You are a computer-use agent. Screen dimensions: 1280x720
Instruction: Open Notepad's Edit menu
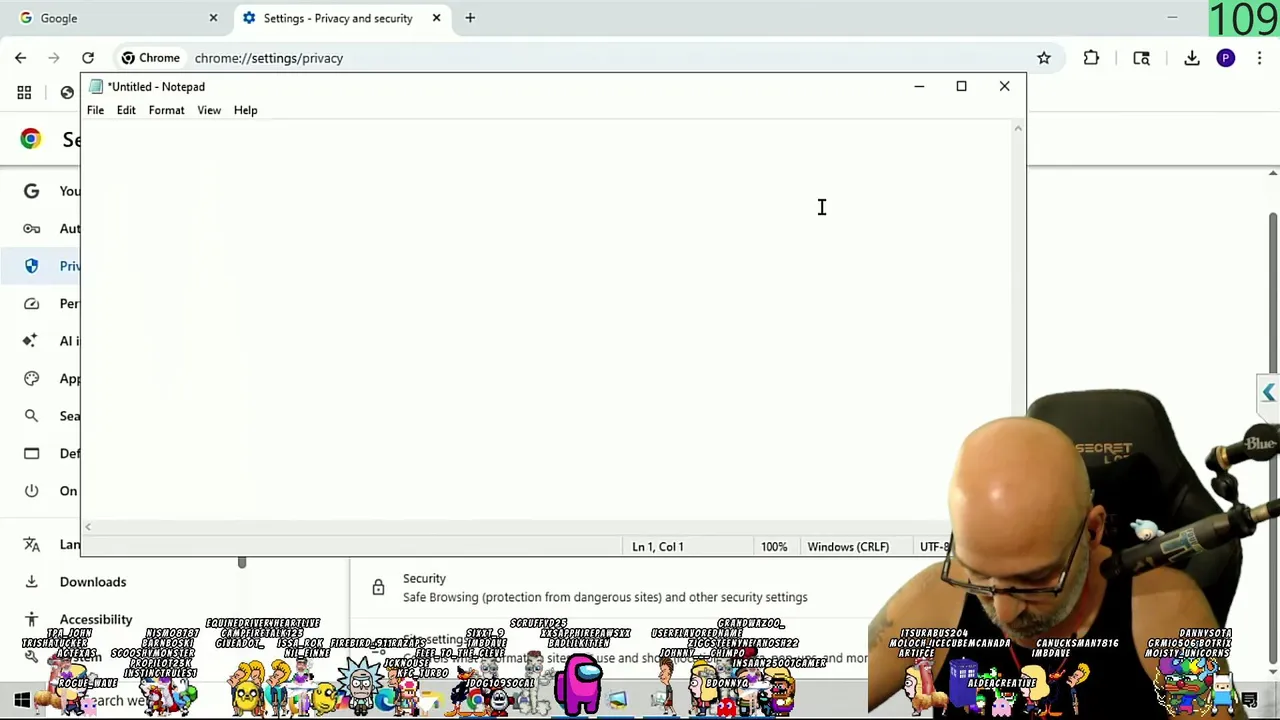pos(126,110)
